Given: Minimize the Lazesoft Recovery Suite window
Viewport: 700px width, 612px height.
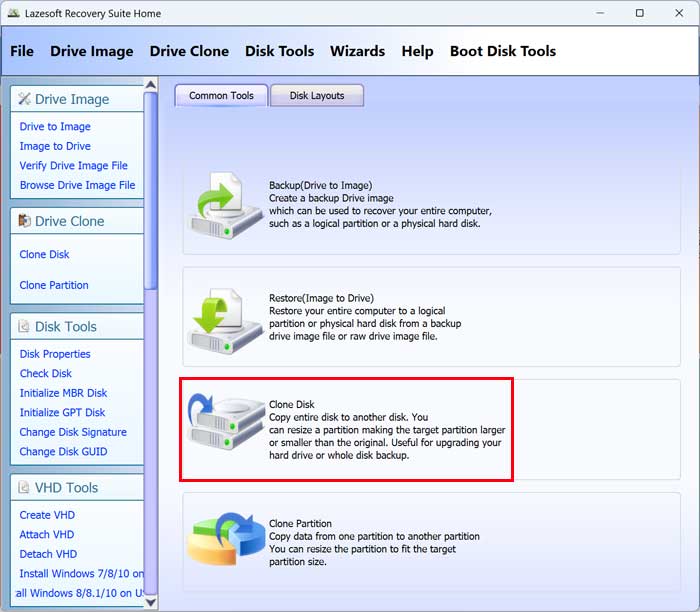Looking at the screenshot, I should pyautogui.click(x=600, y=13).
